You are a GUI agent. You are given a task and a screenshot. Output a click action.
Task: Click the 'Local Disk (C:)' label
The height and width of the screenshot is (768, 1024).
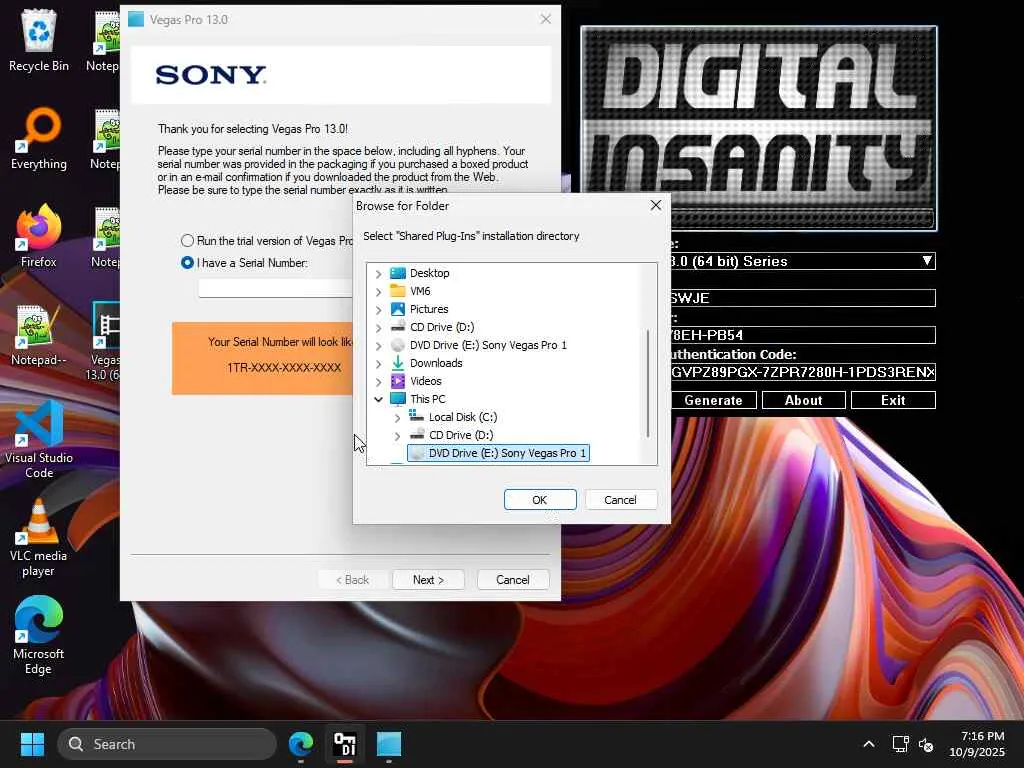point(463,417)
